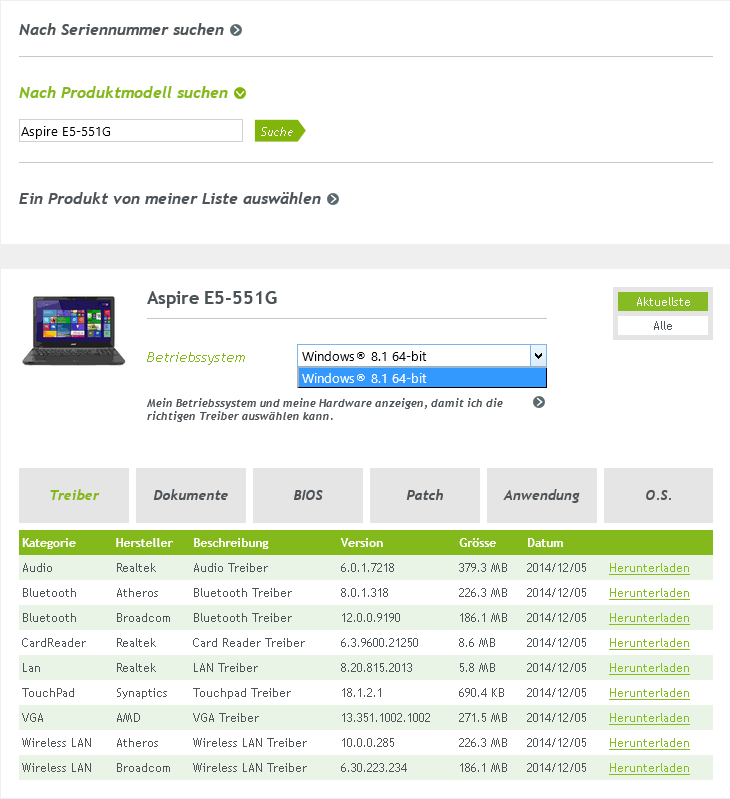The image size is (730, 799).
Task: Click the 'CardReader' category cell
Action: (54, 643)
